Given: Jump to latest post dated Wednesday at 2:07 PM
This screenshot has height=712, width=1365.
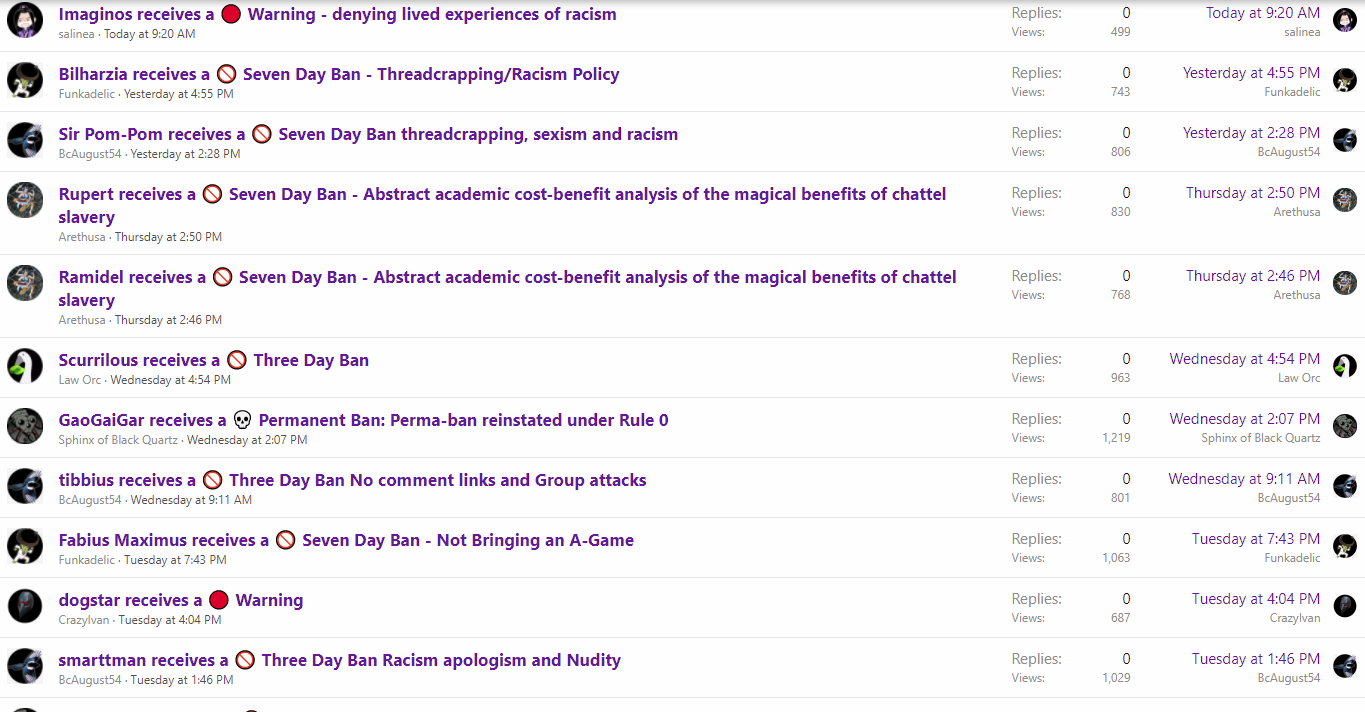Looking at the screenshot, I should pos(1245,419).
